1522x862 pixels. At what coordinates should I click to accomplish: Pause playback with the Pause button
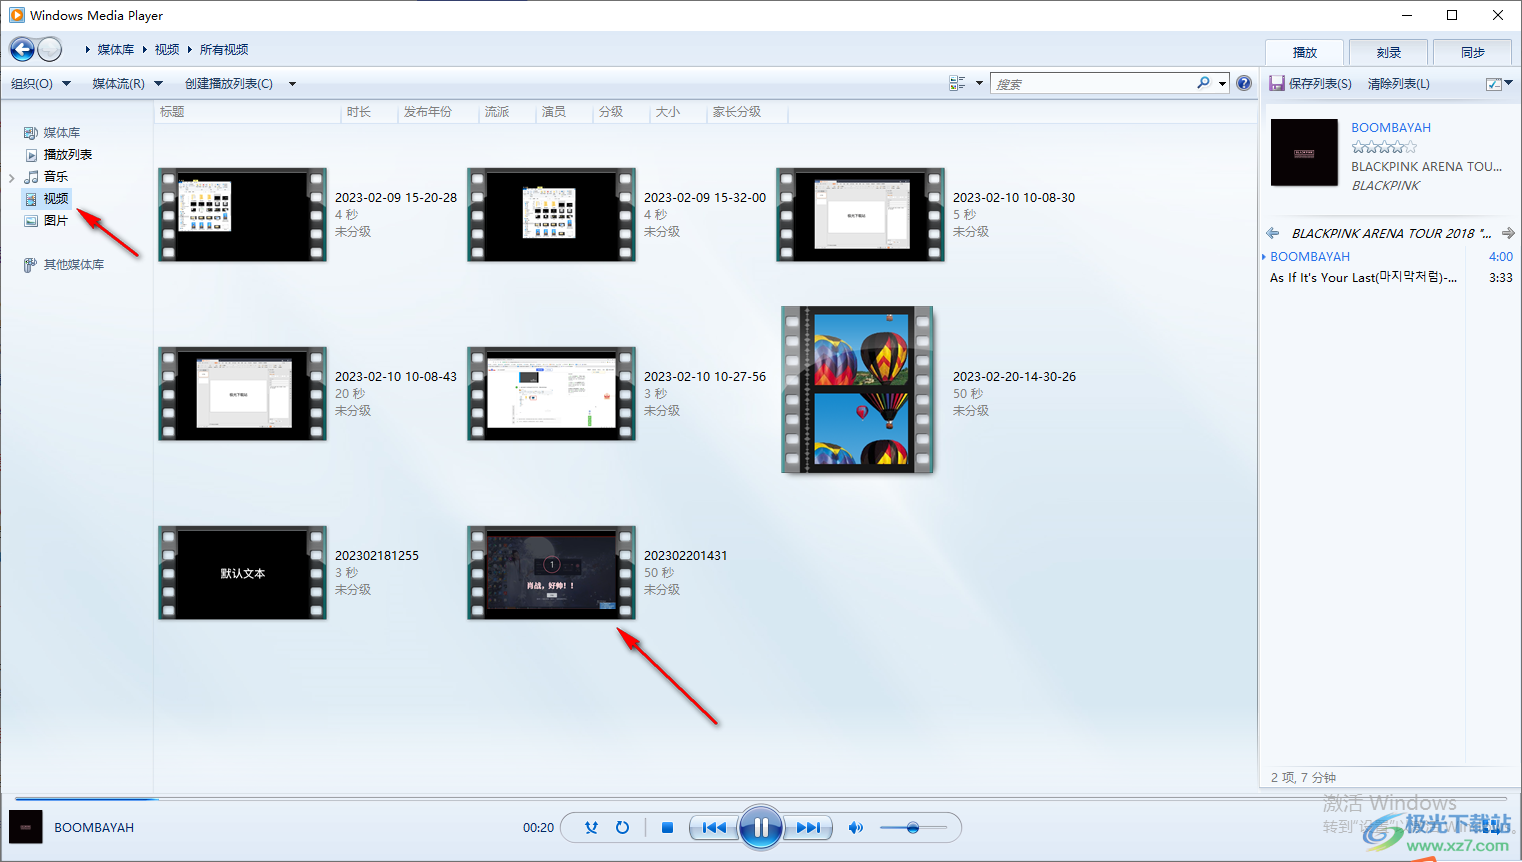tap(761, 828)
